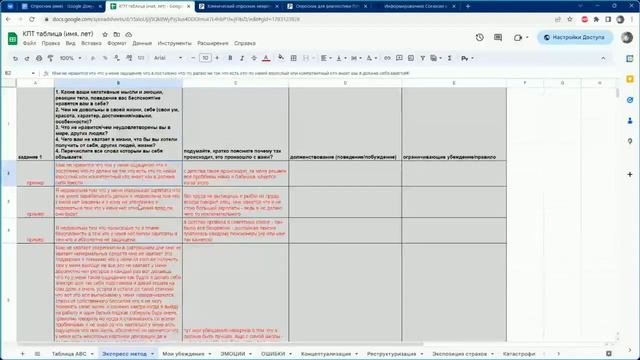Click the name box cell reference
Screen dimensions: 640x360
tap(20, 73)
